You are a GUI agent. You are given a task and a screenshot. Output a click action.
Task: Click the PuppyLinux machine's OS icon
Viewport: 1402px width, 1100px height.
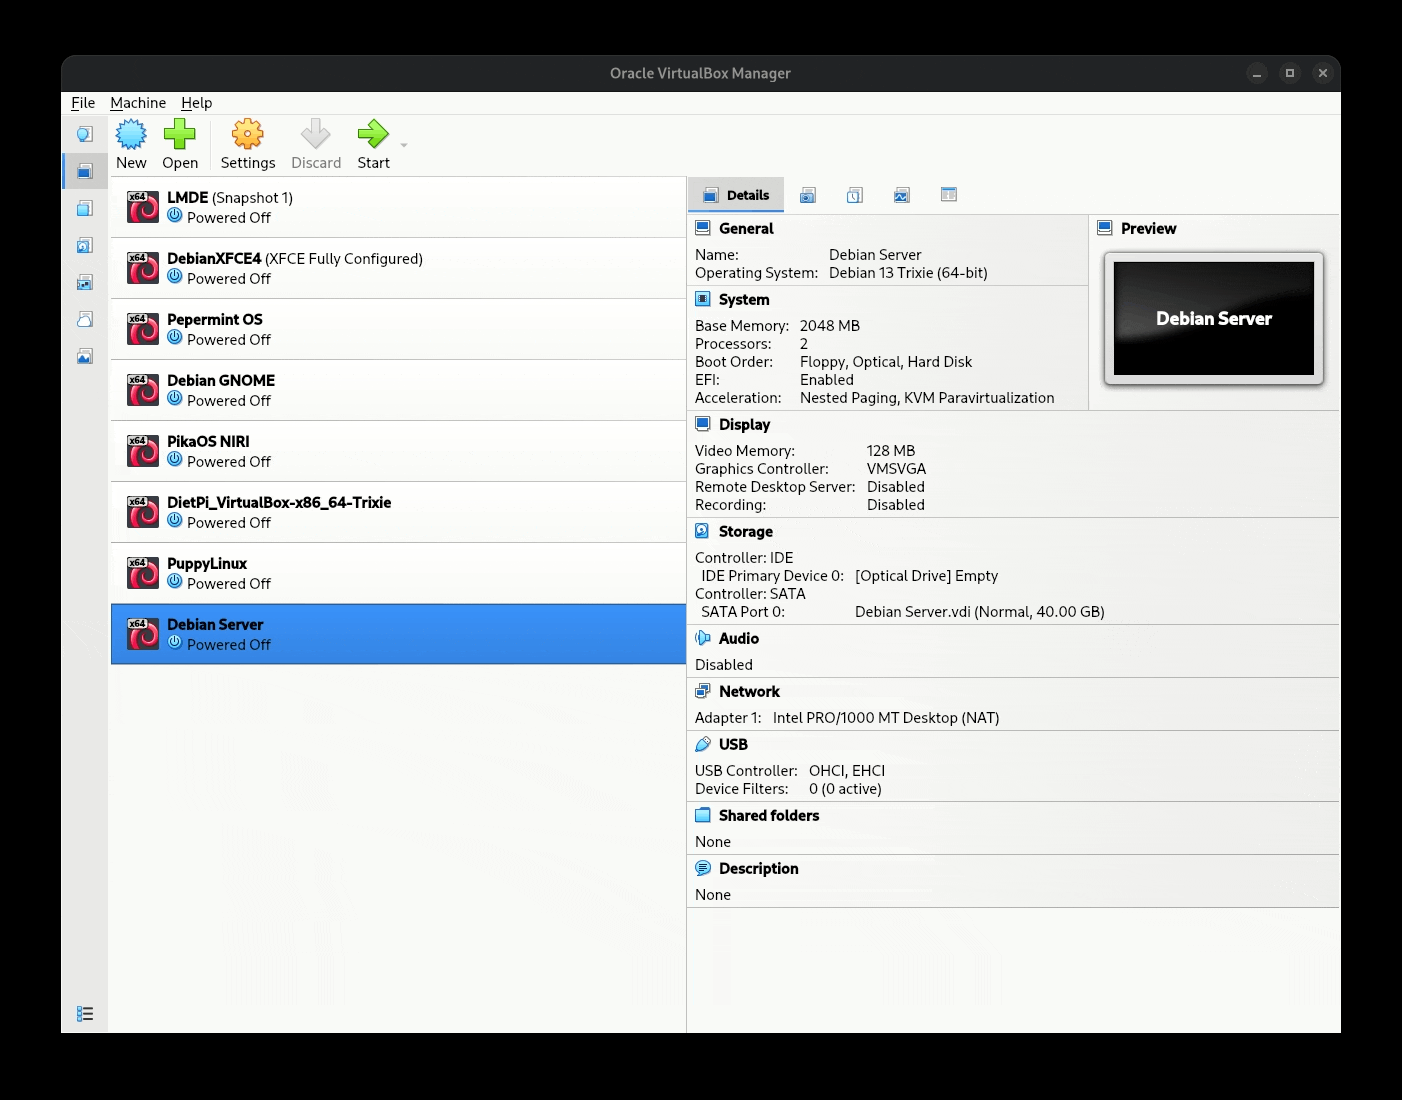pyautogui.click(x=143, y=573)
